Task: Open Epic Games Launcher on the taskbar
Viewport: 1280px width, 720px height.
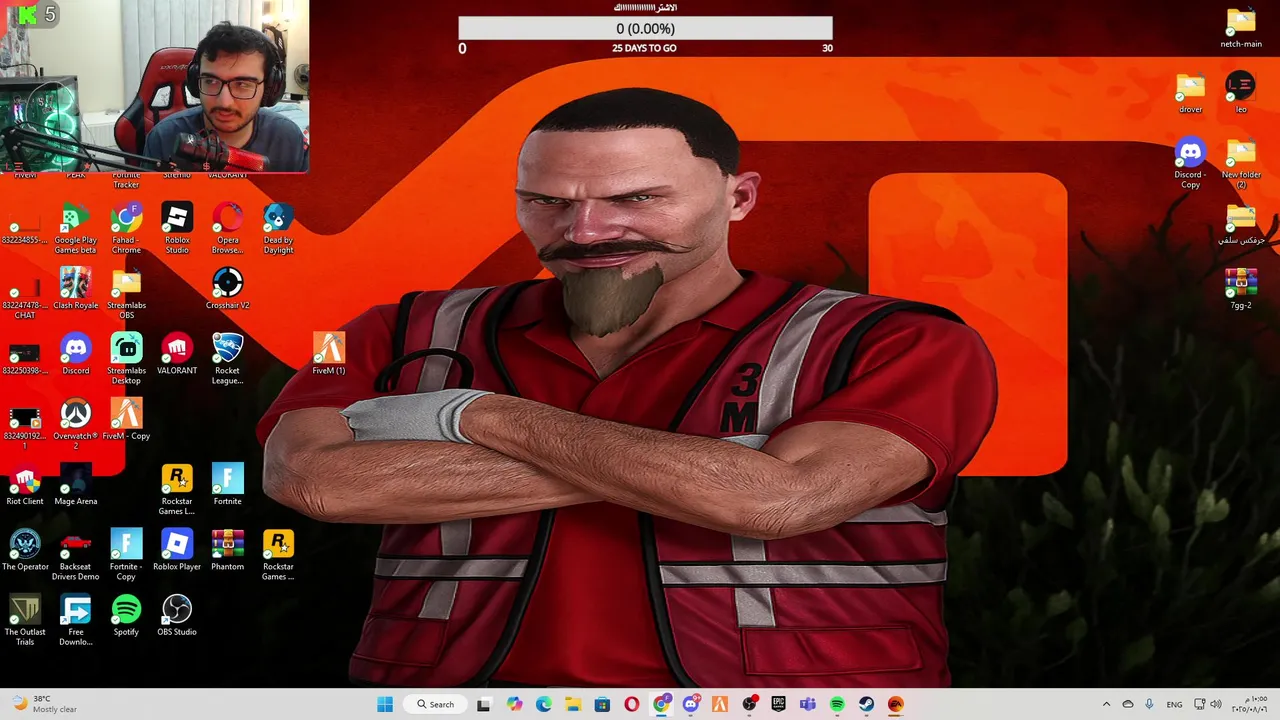Action: pos(778,704)
